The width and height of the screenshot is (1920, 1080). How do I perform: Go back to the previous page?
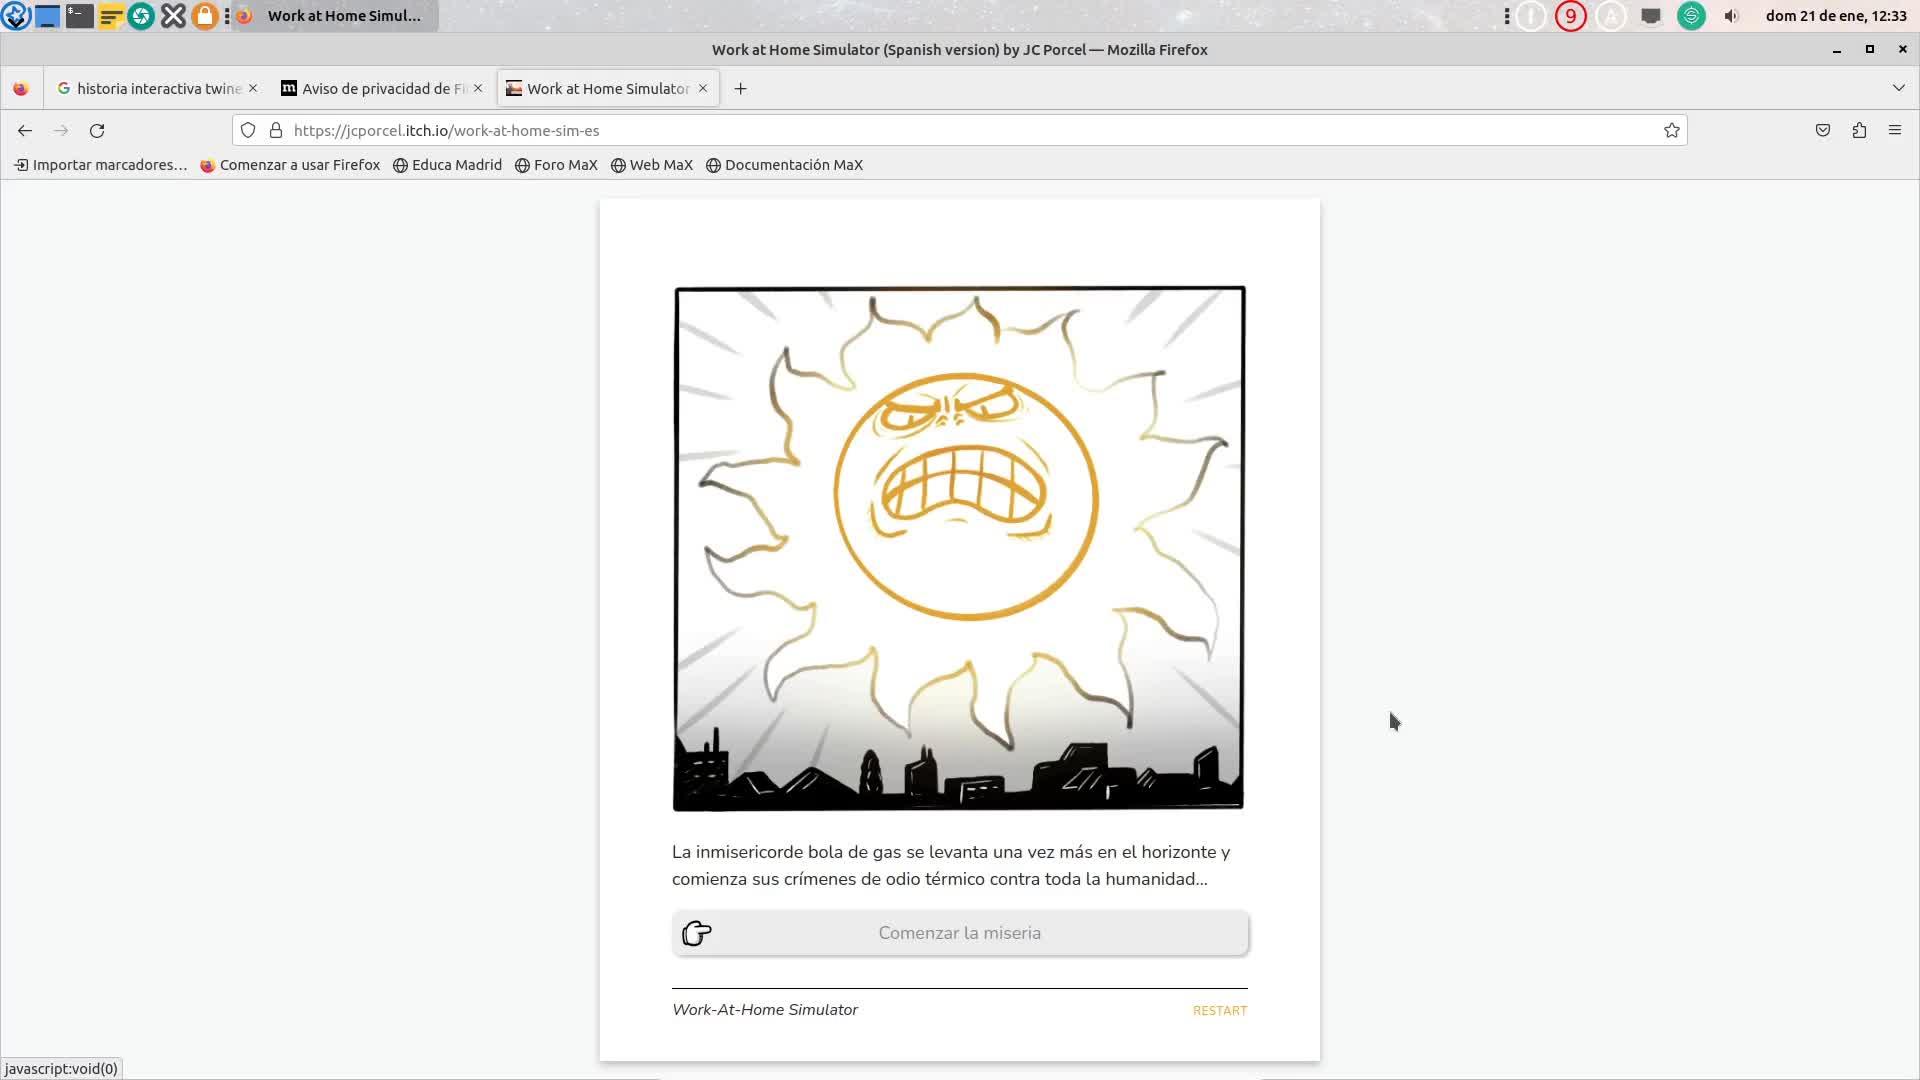click(x=25, y=131)
